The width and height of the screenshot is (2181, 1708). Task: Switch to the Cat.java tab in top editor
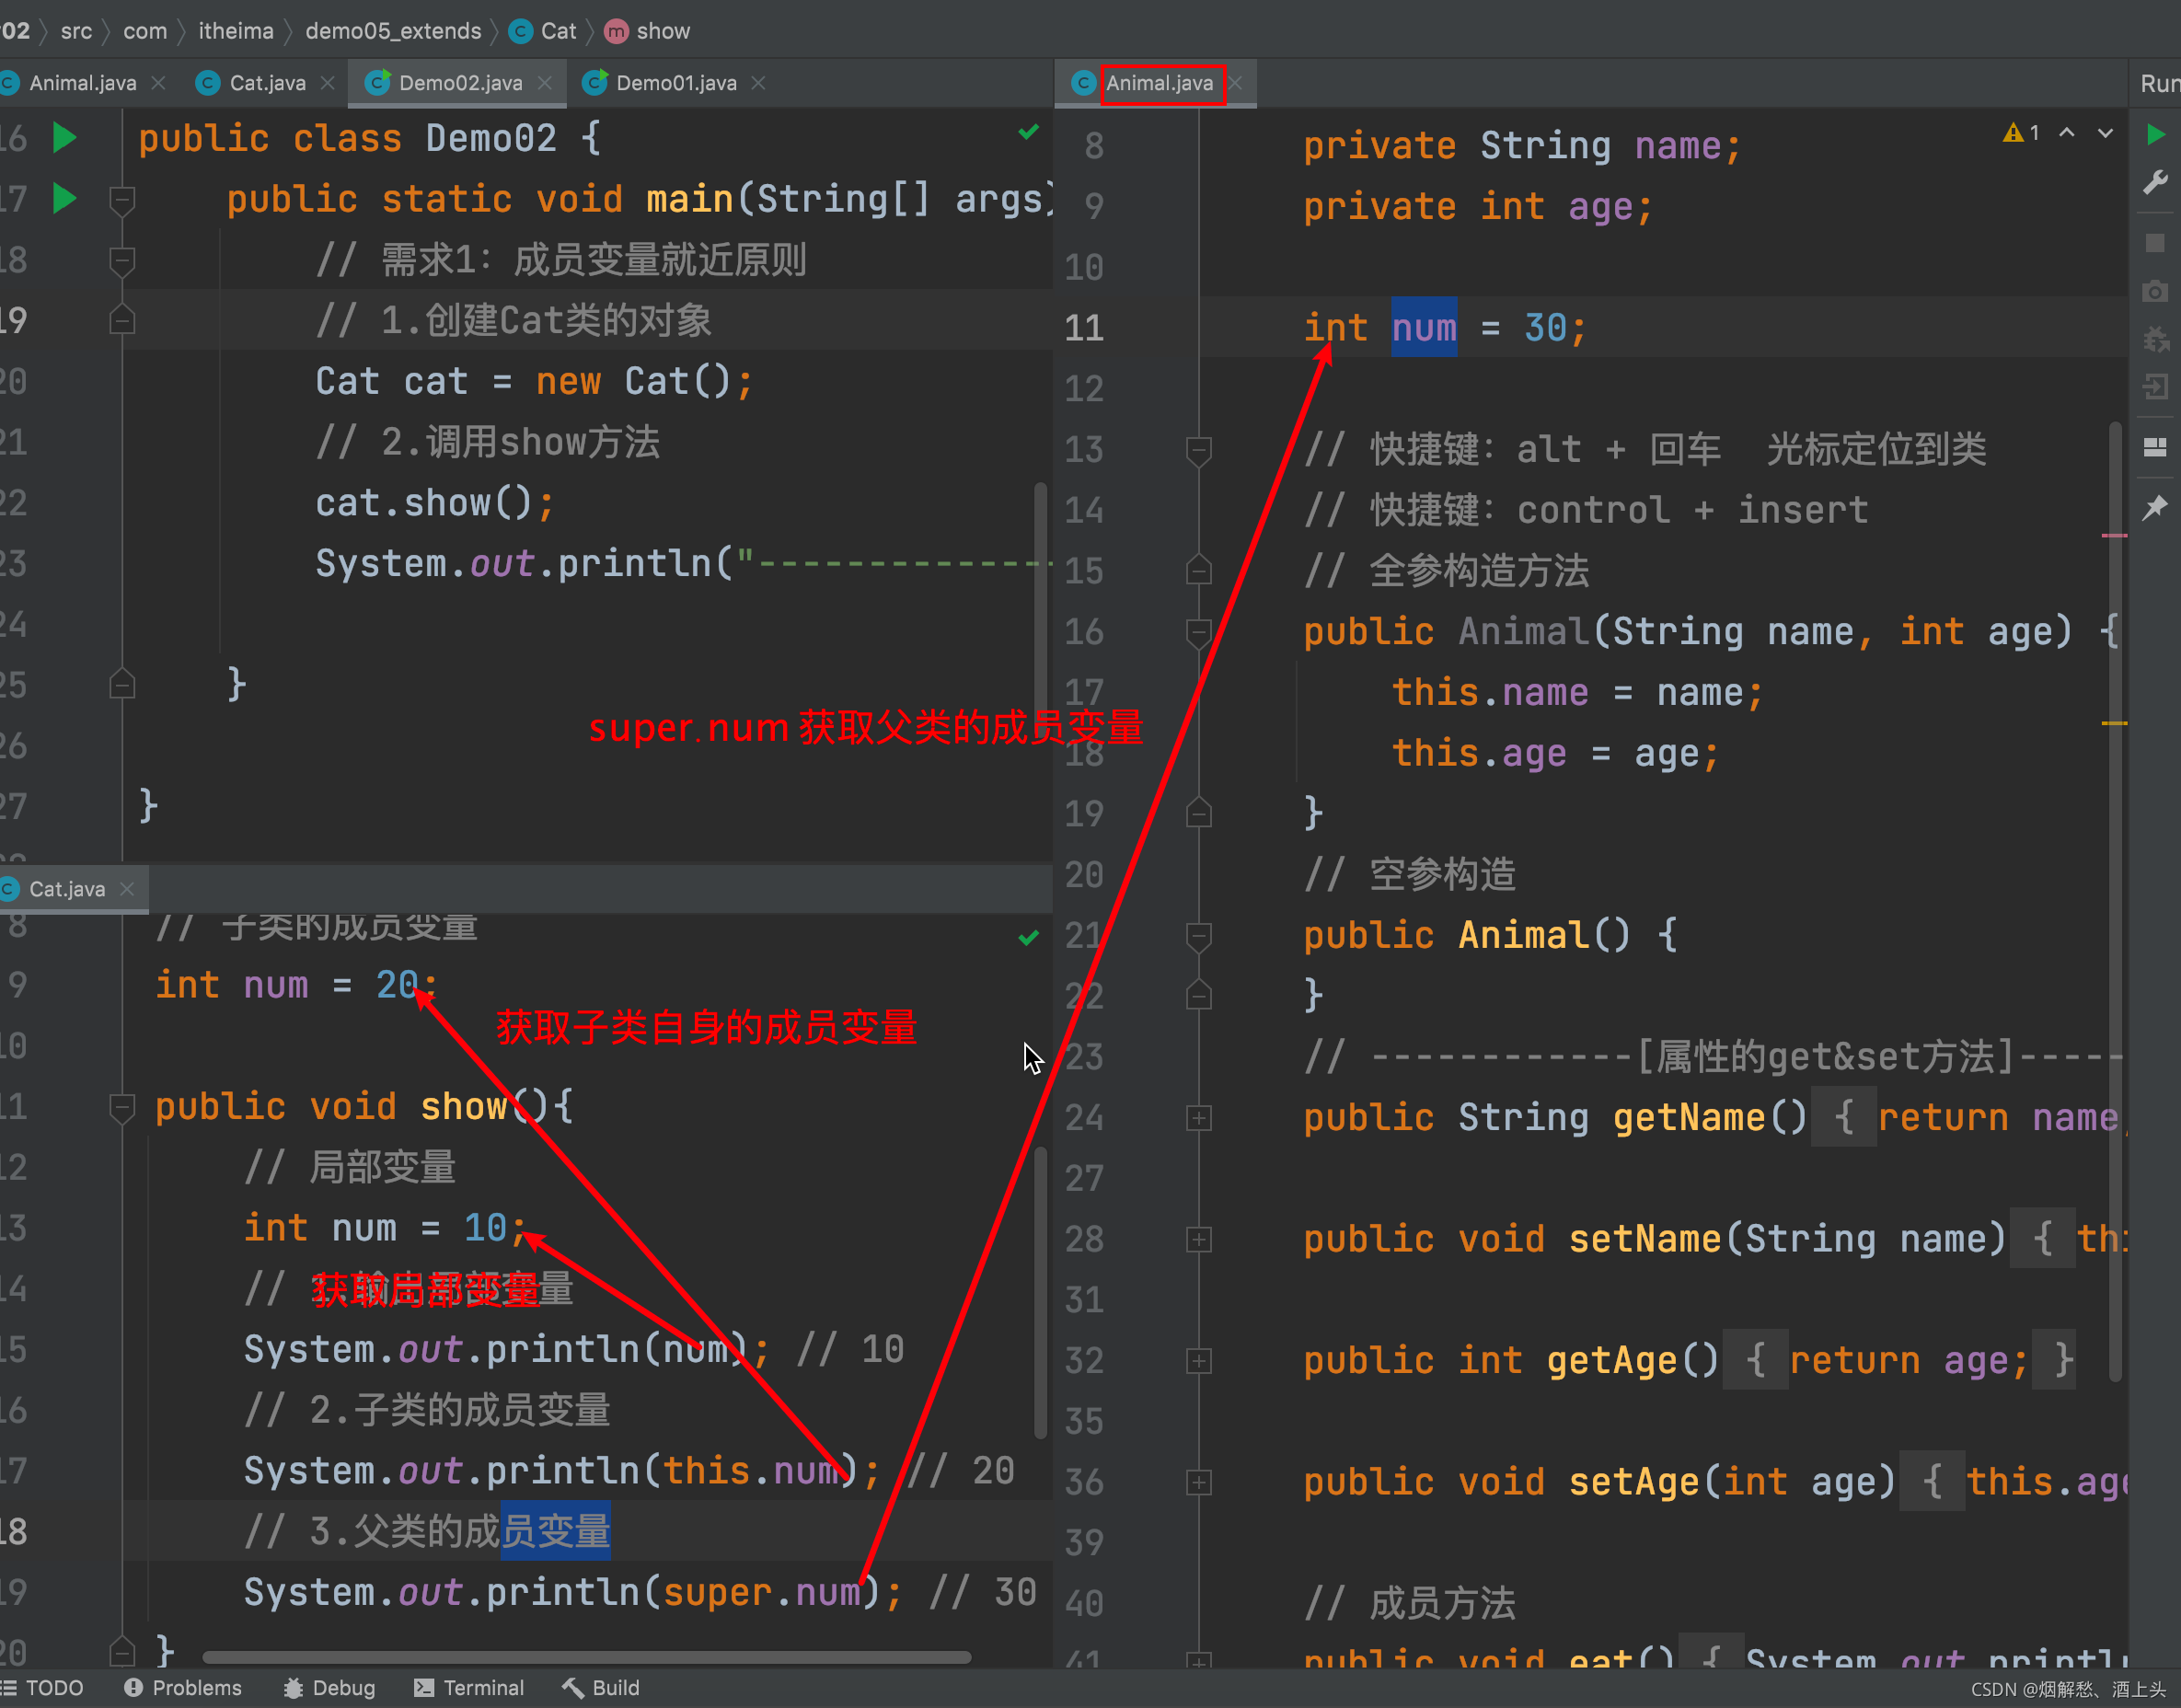pyautogui.click(x=267, y=83)
